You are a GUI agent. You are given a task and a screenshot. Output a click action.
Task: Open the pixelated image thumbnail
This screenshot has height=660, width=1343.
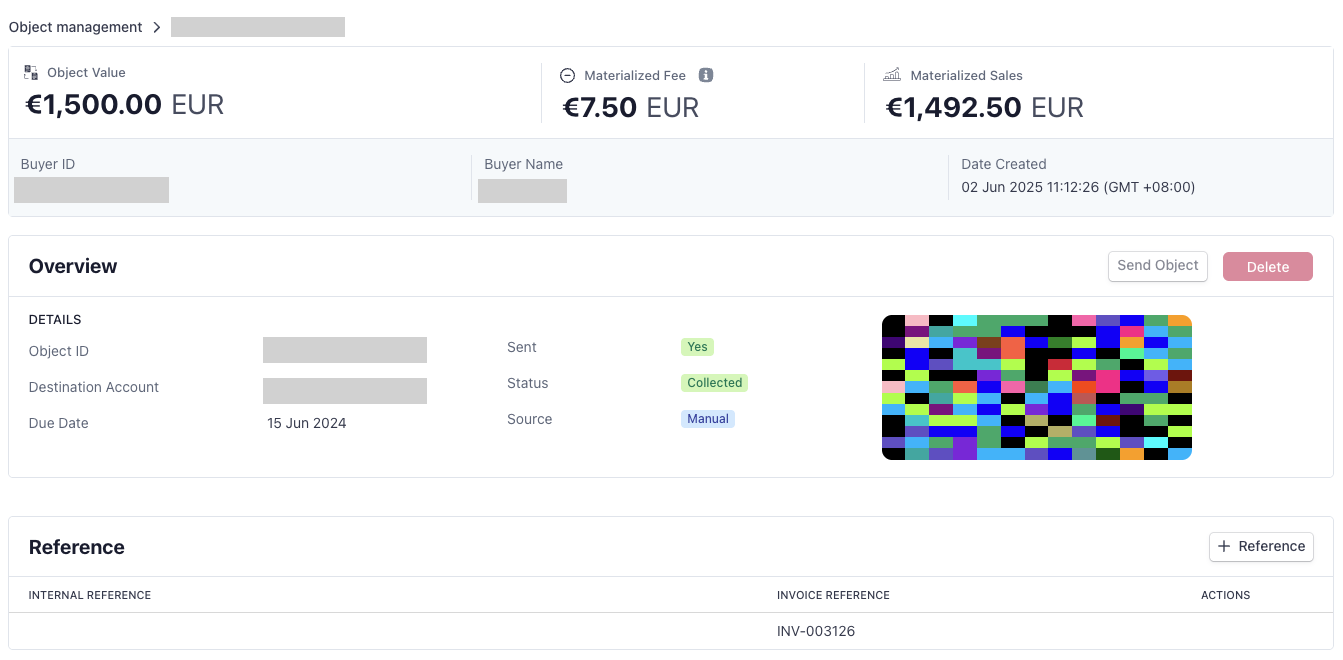pyautogui.click(x=1036, y=387)
